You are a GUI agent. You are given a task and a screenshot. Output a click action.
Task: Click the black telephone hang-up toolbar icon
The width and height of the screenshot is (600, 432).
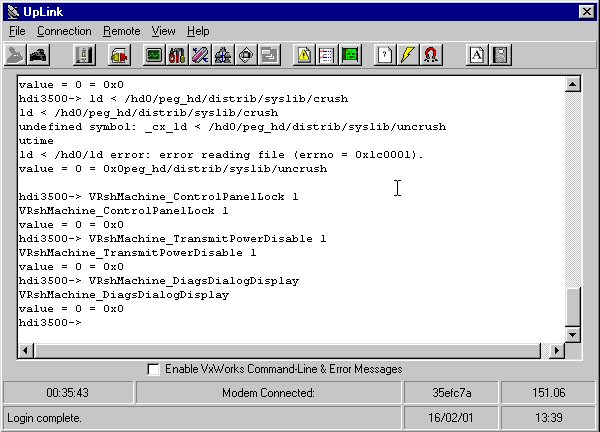[42, 55]
